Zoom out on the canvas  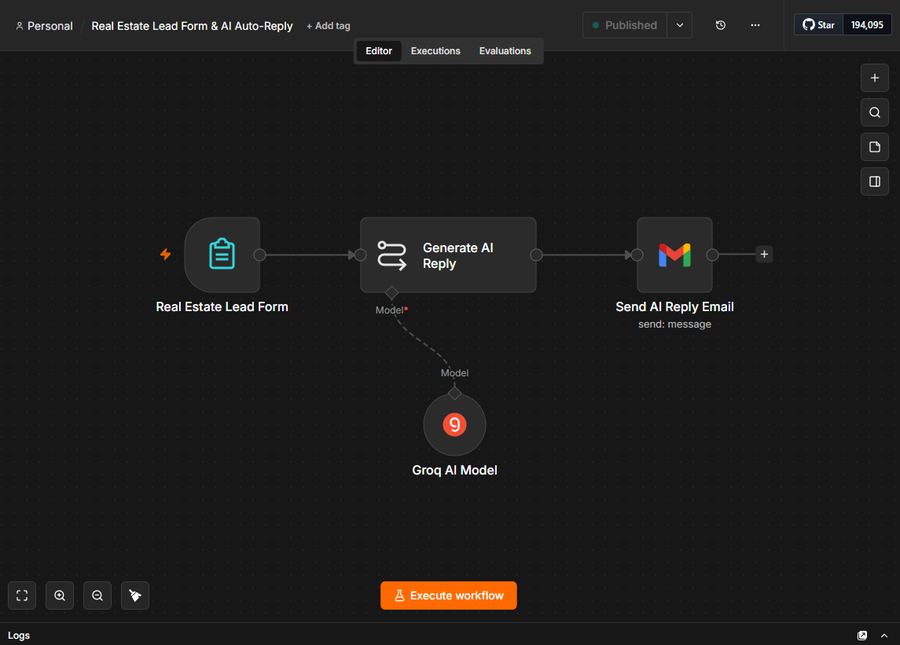[x=98, y=595]
